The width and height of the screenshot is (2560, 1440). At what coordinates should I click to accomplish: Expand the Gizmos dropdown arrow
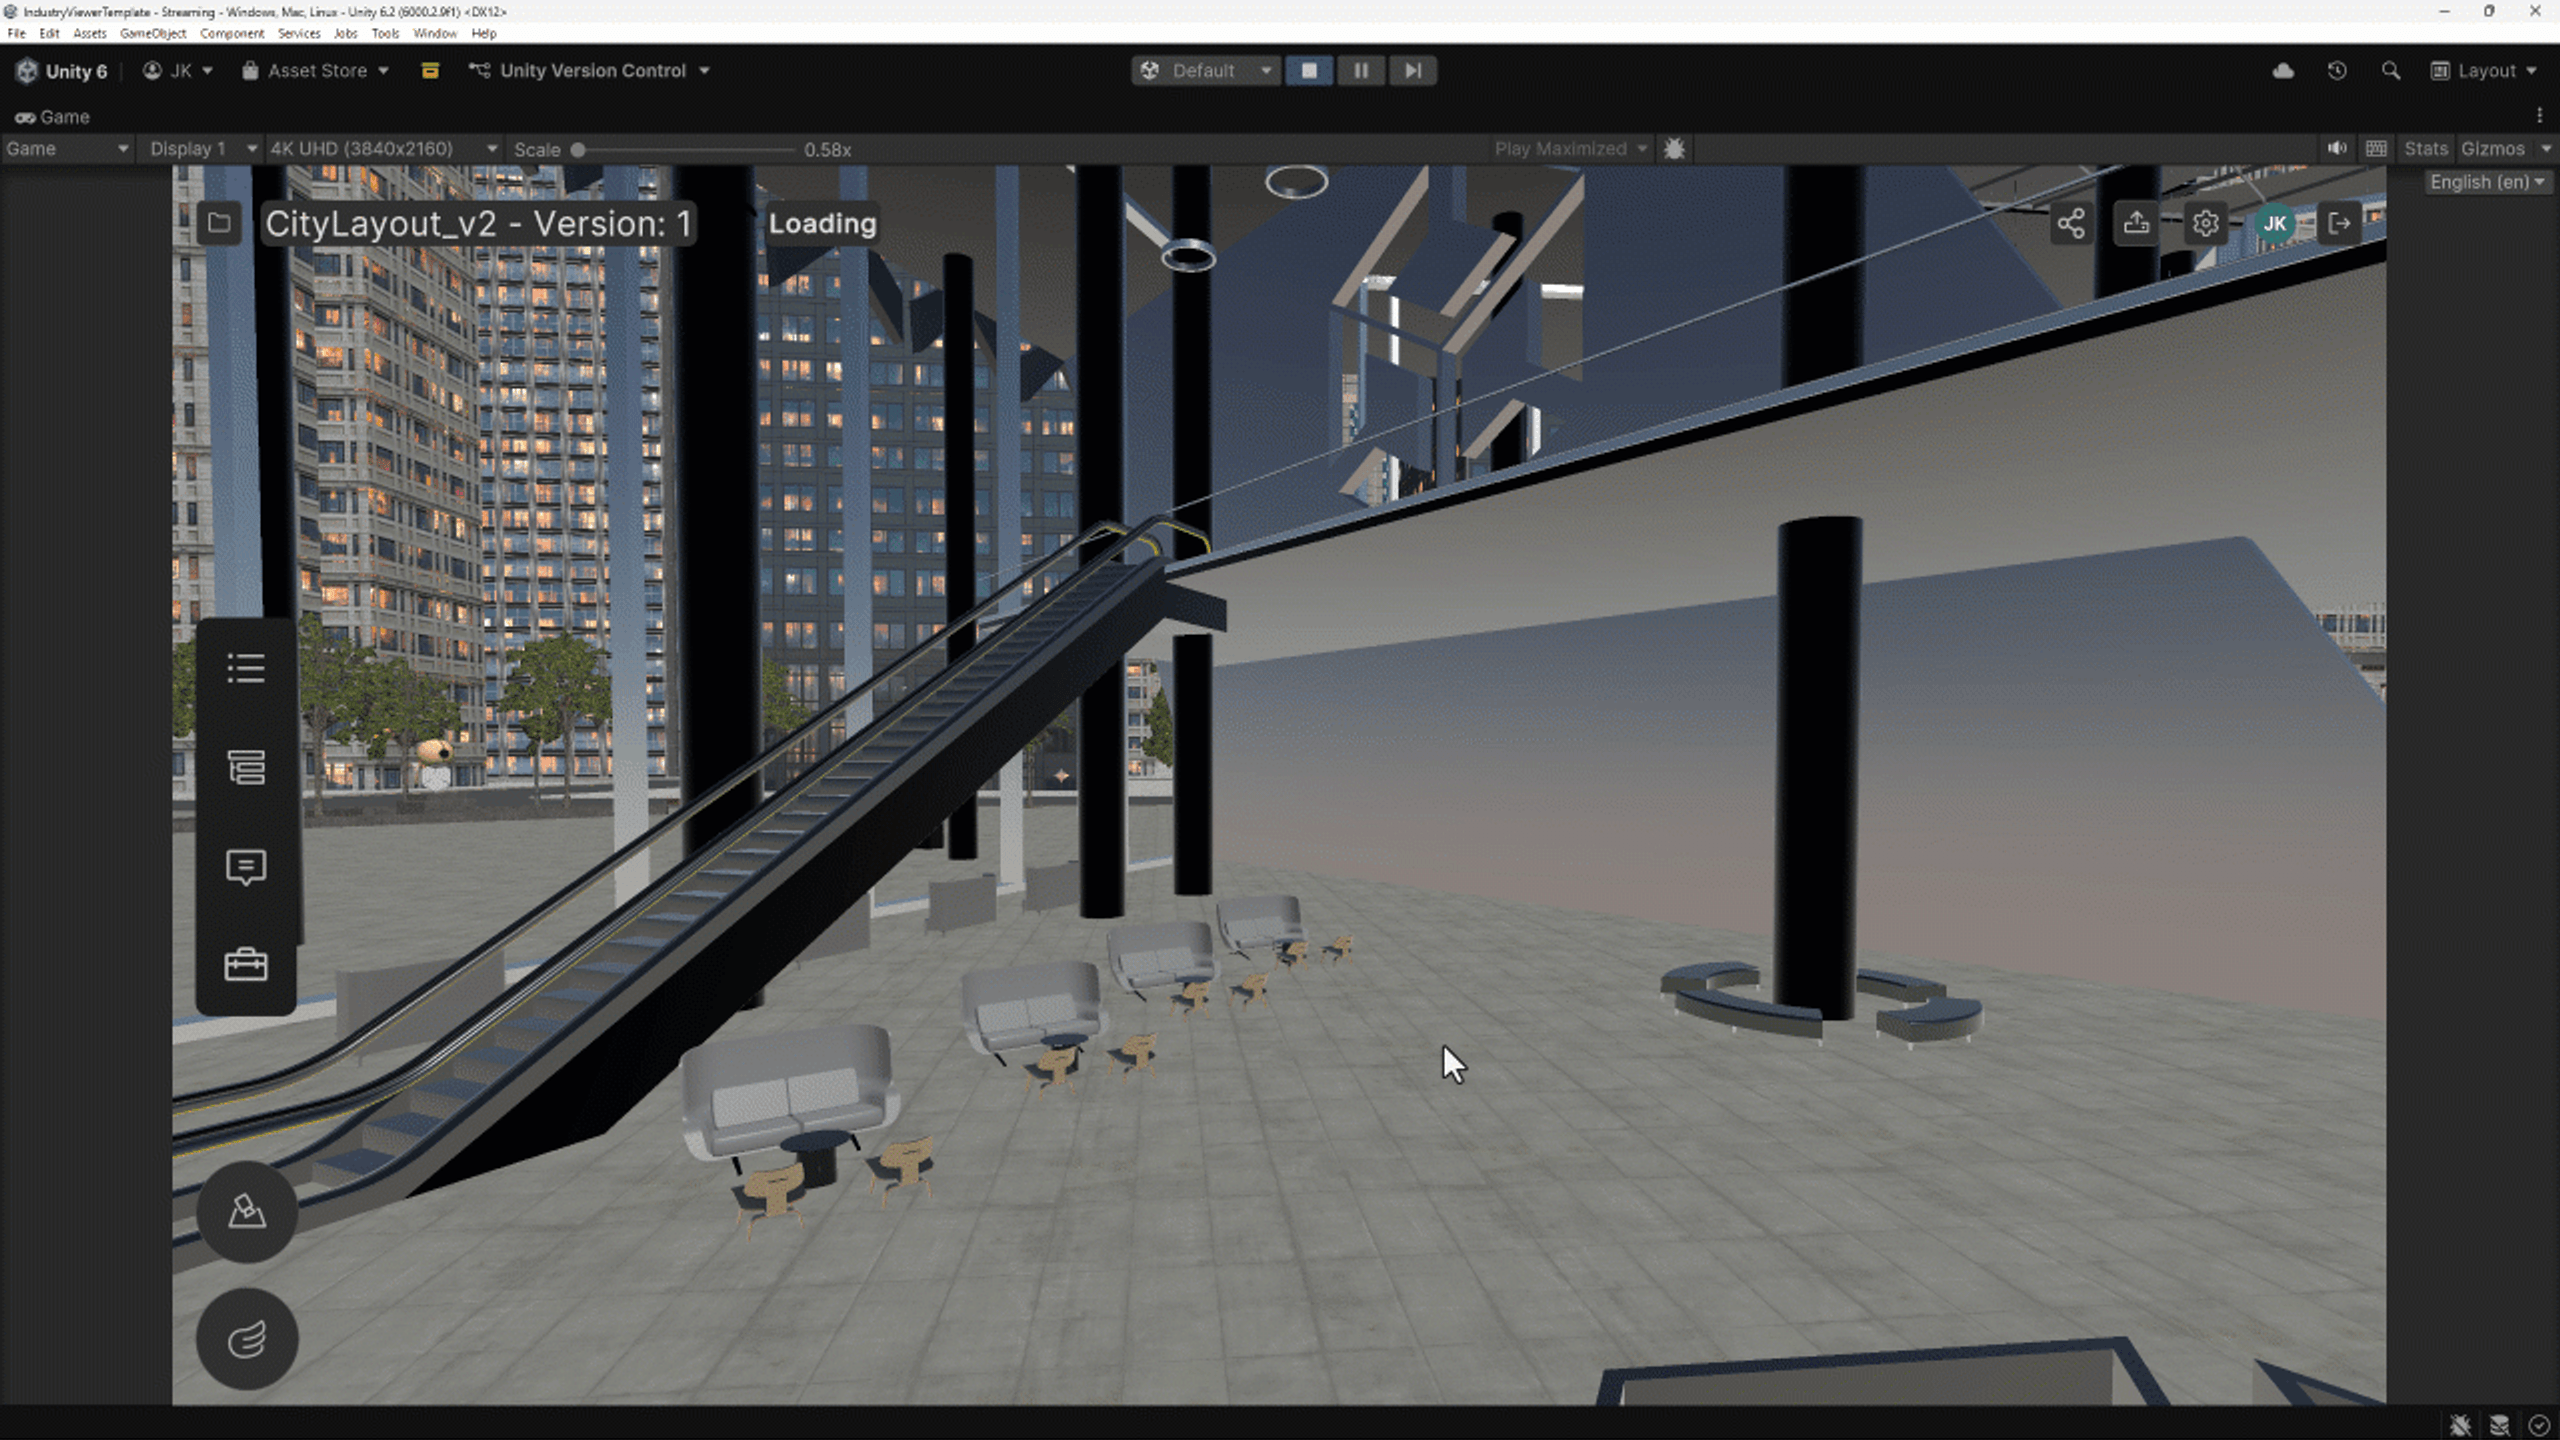(2545, 149)
